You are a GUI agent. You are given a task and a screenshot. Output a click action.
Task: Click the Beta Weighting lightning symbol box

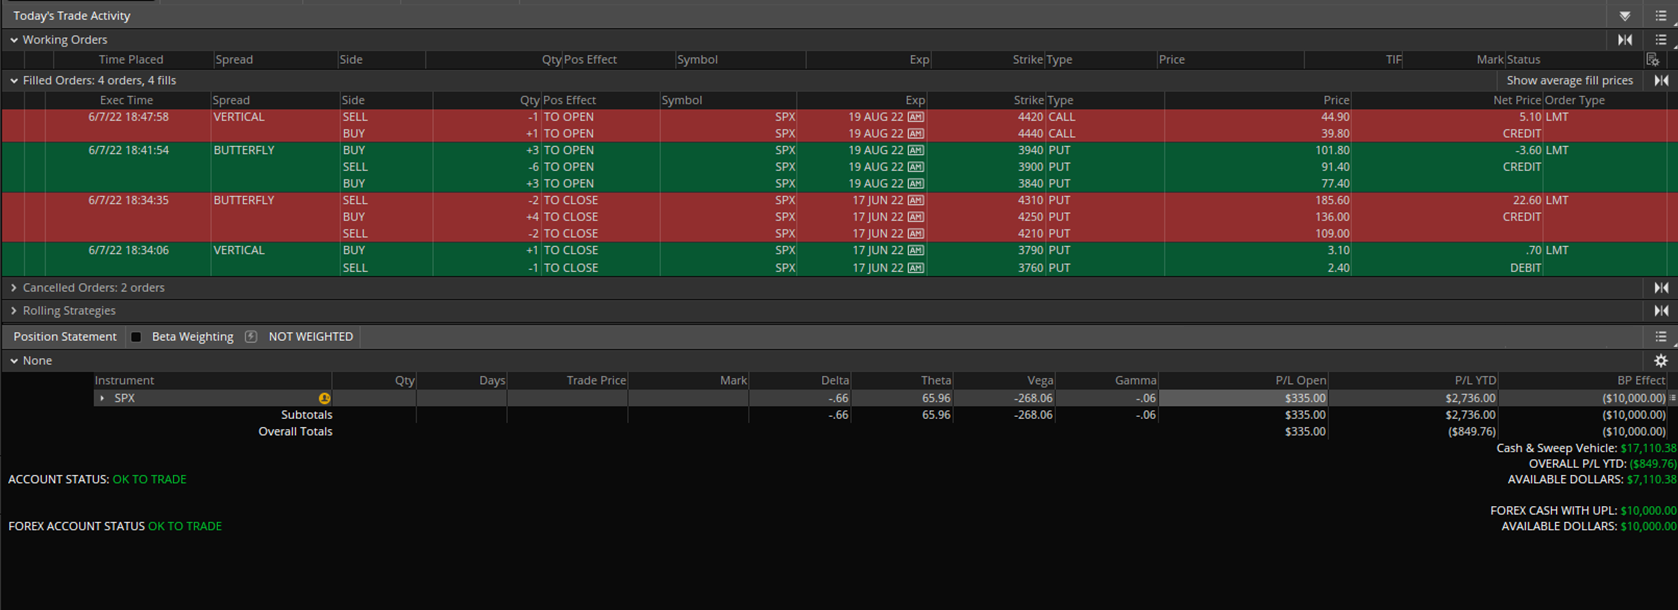click(251, 337)
